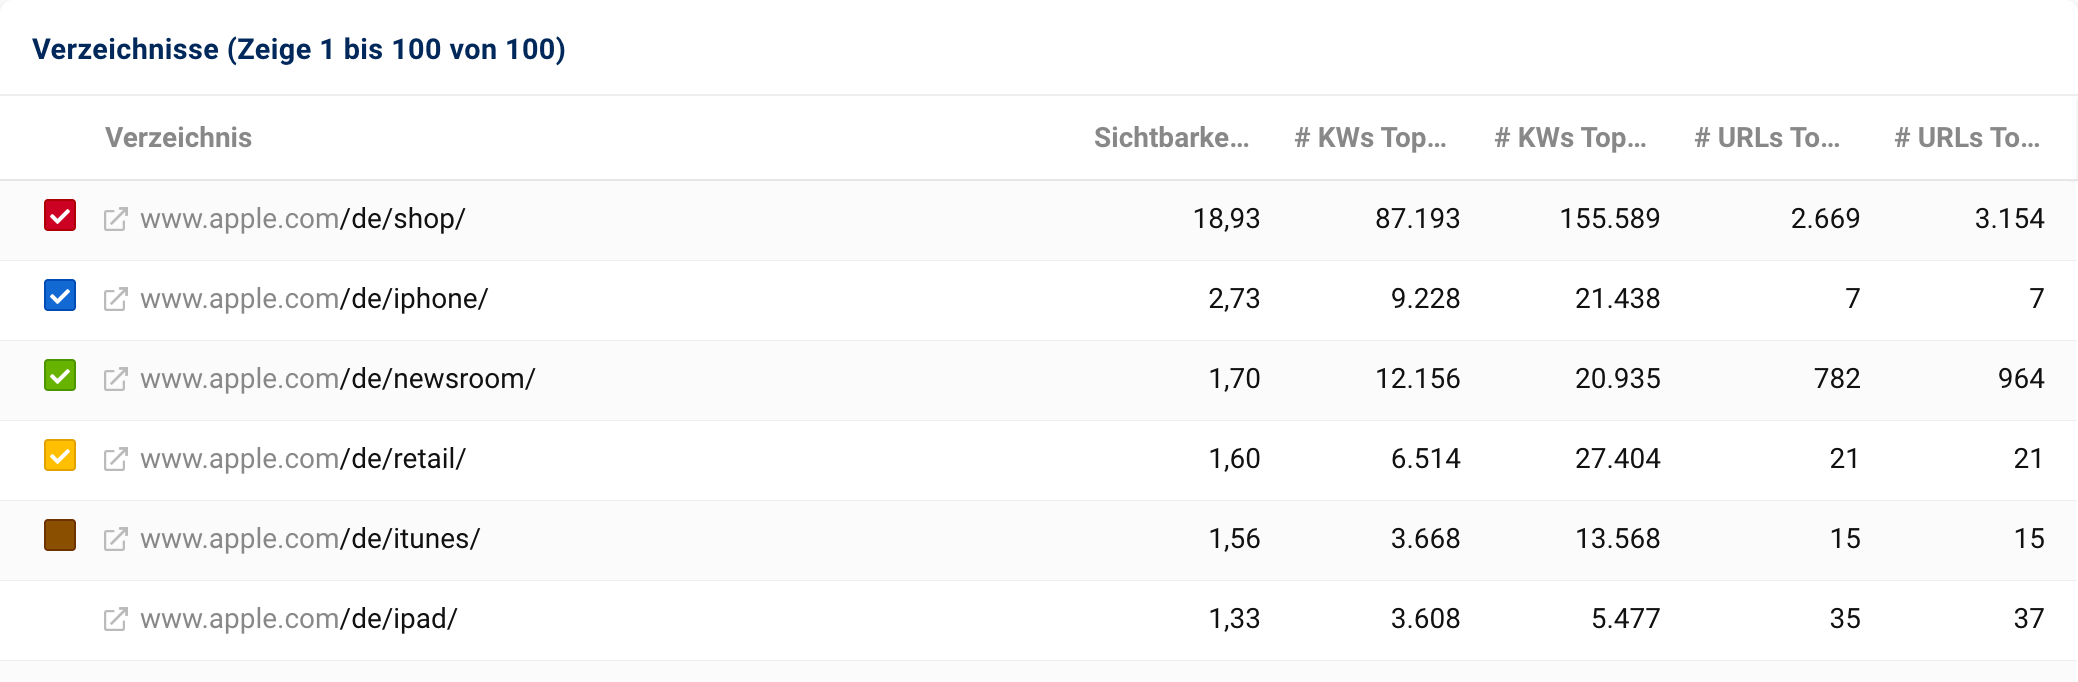Sort by the last URLs To column
The width and height of the screenshot is (2078, 682).
pyautogui.click(x=1967, y=138)
